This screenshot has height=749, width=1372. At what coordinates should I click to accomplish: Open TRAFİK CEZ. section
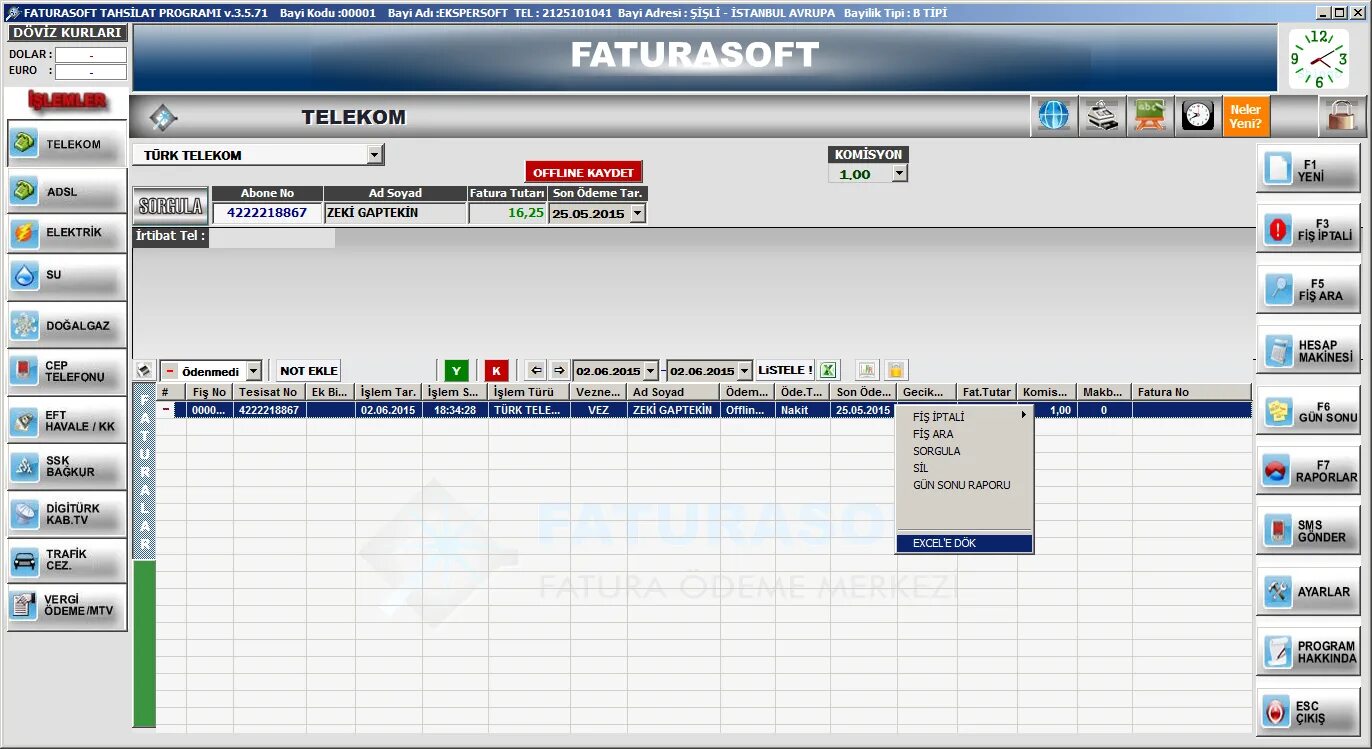click(67, 560)
